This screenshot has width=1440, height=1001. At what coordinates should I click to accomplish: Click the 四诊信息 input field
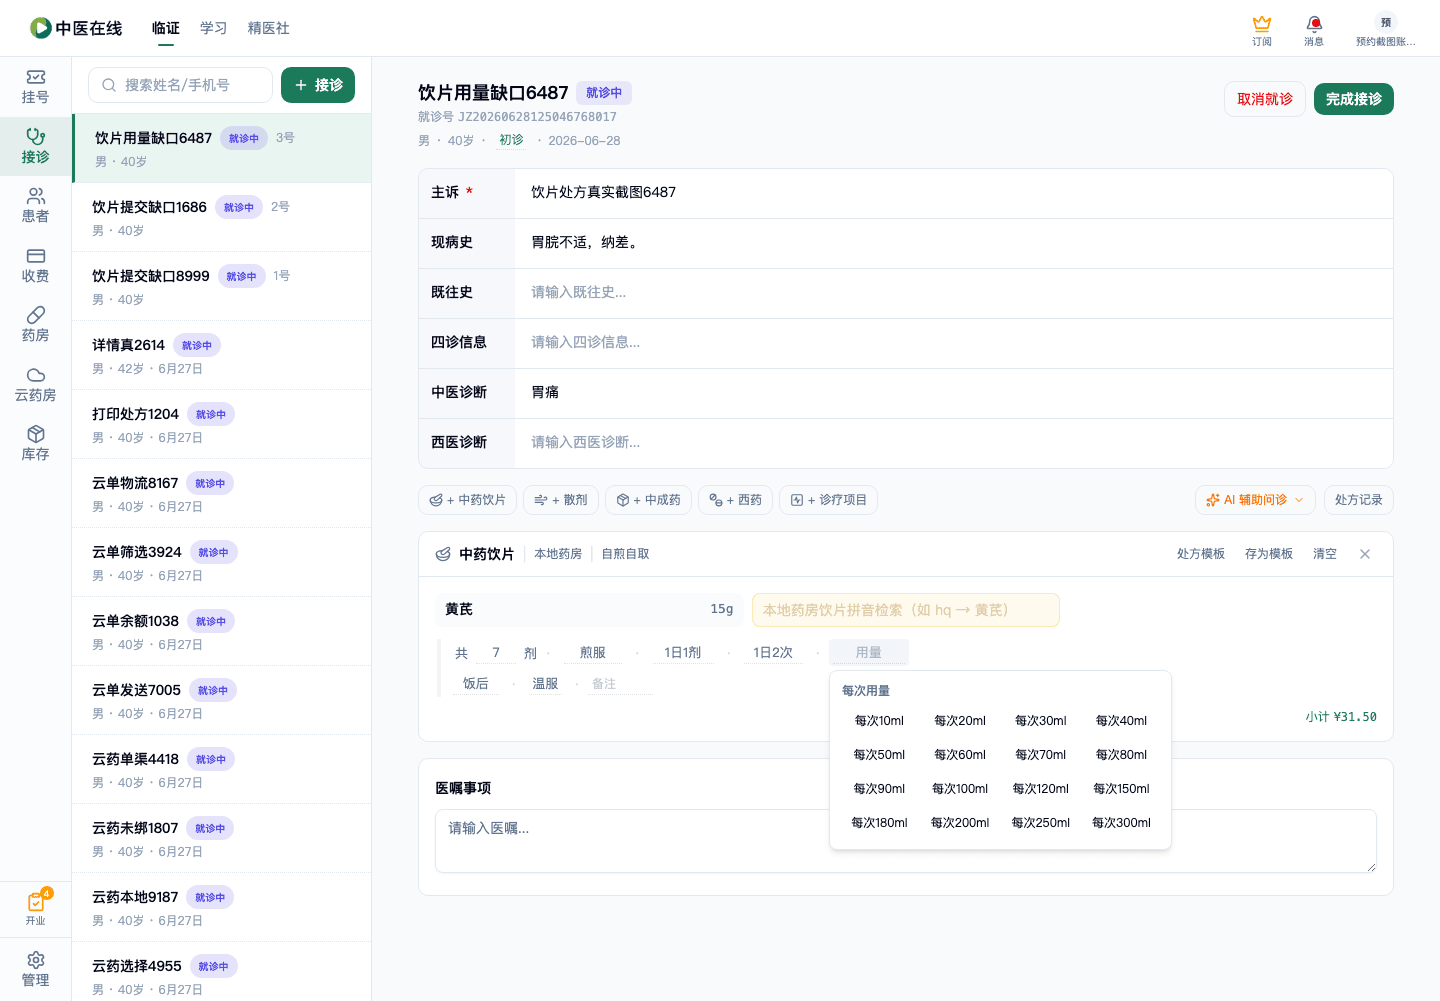(954, 343)
